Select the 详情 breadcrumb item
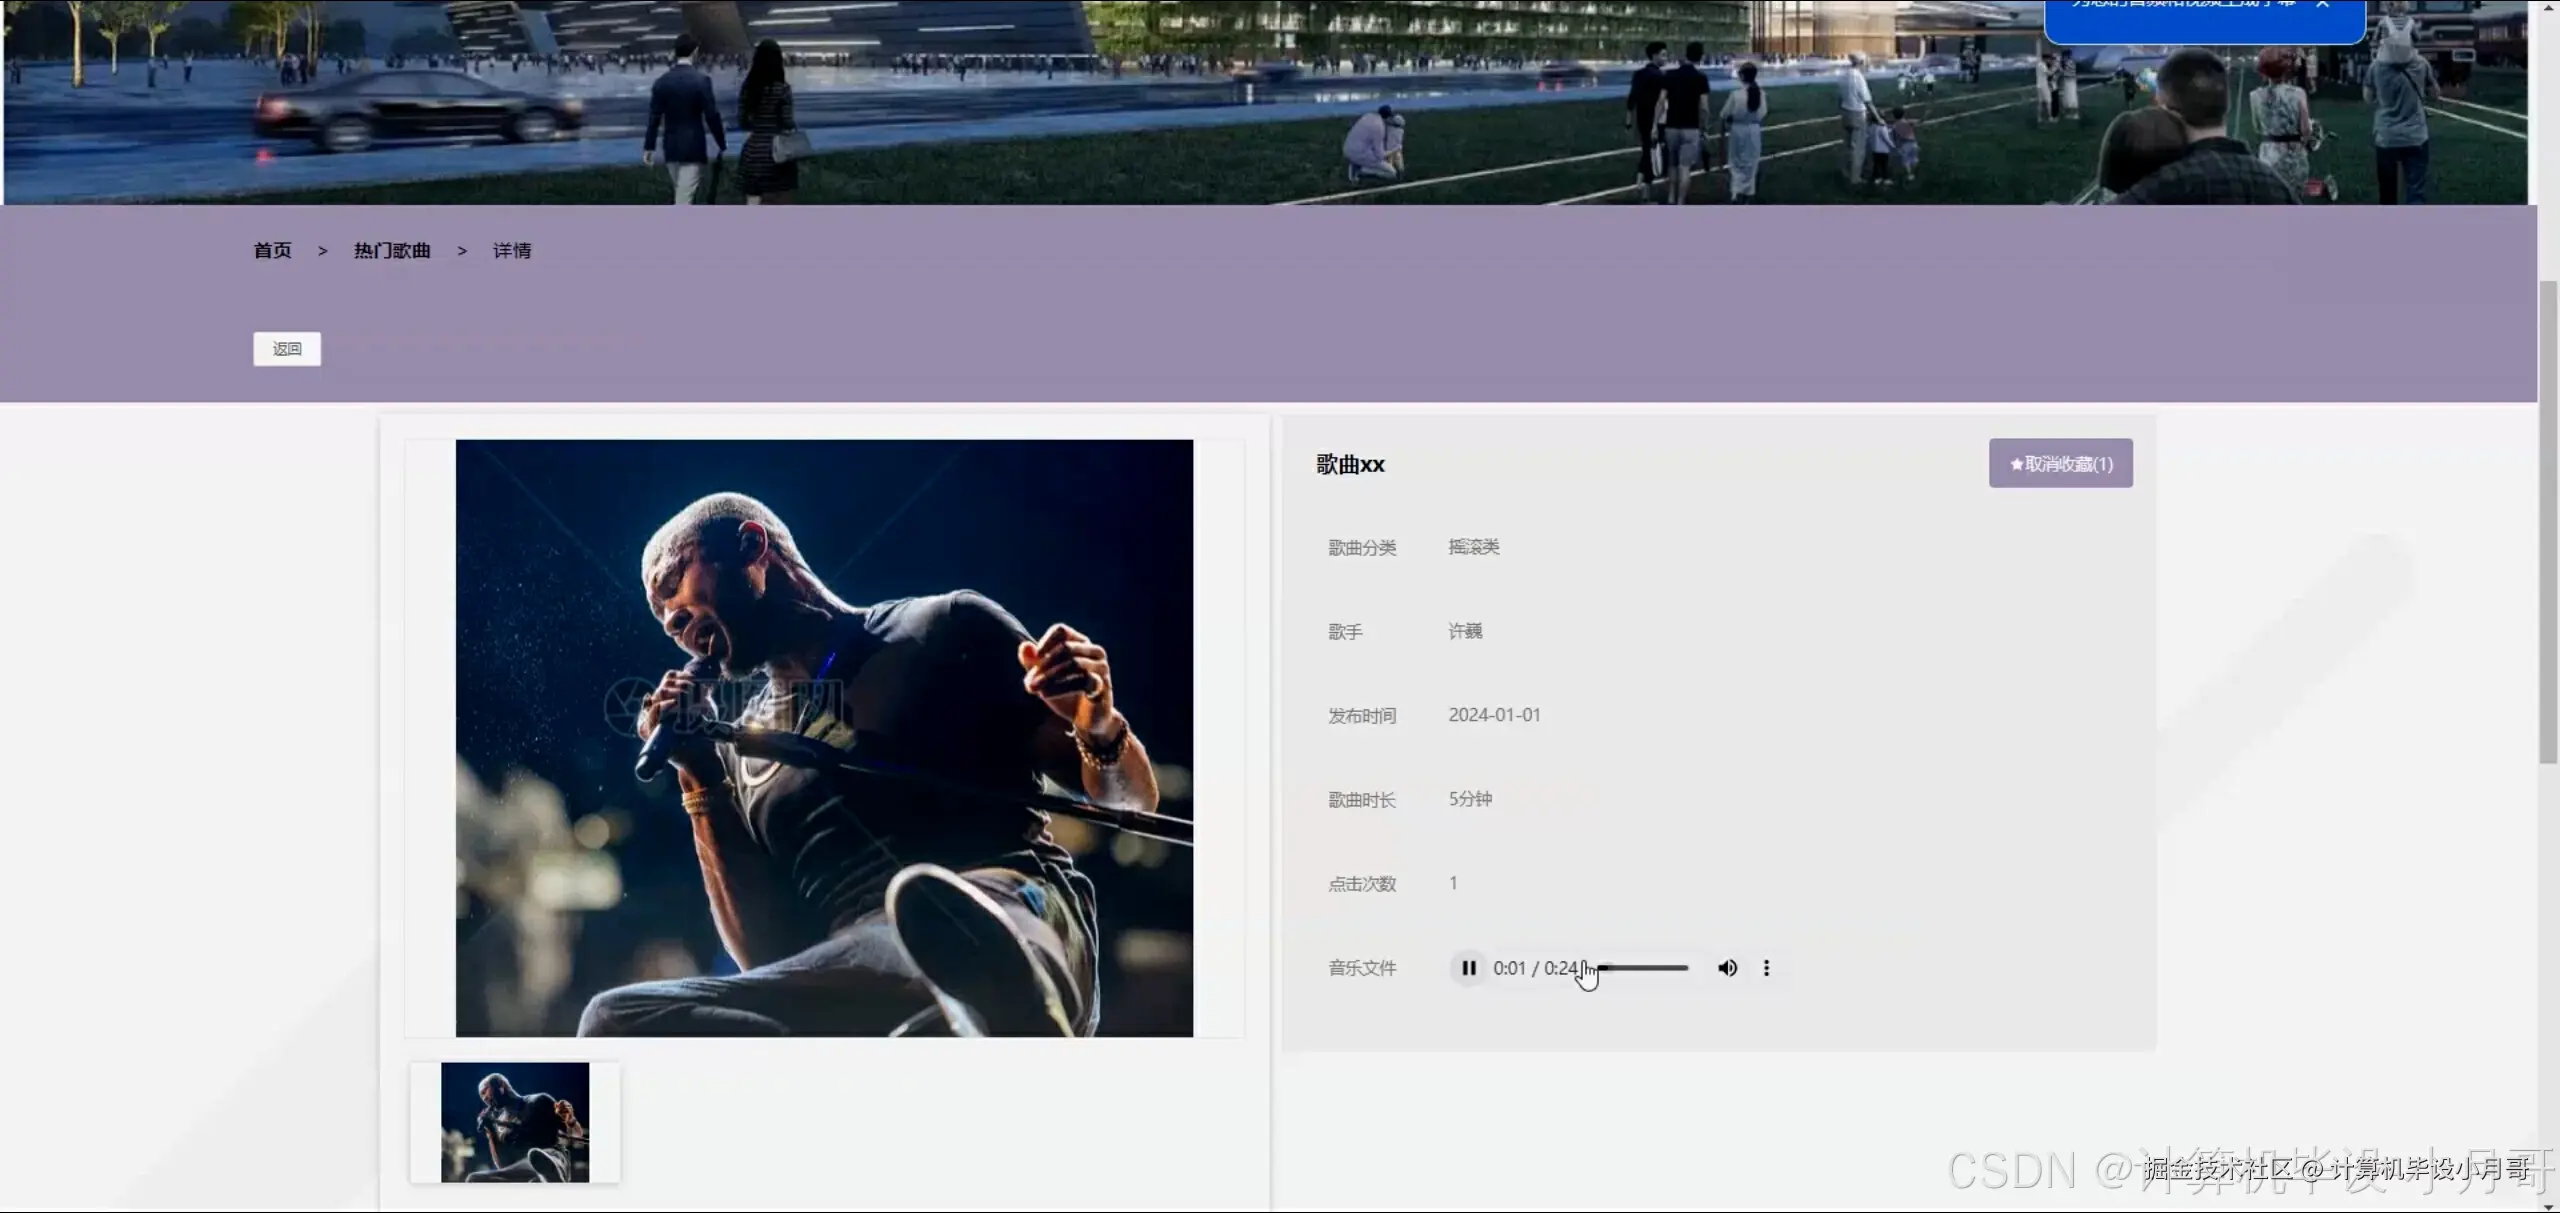 pos(511,251)
